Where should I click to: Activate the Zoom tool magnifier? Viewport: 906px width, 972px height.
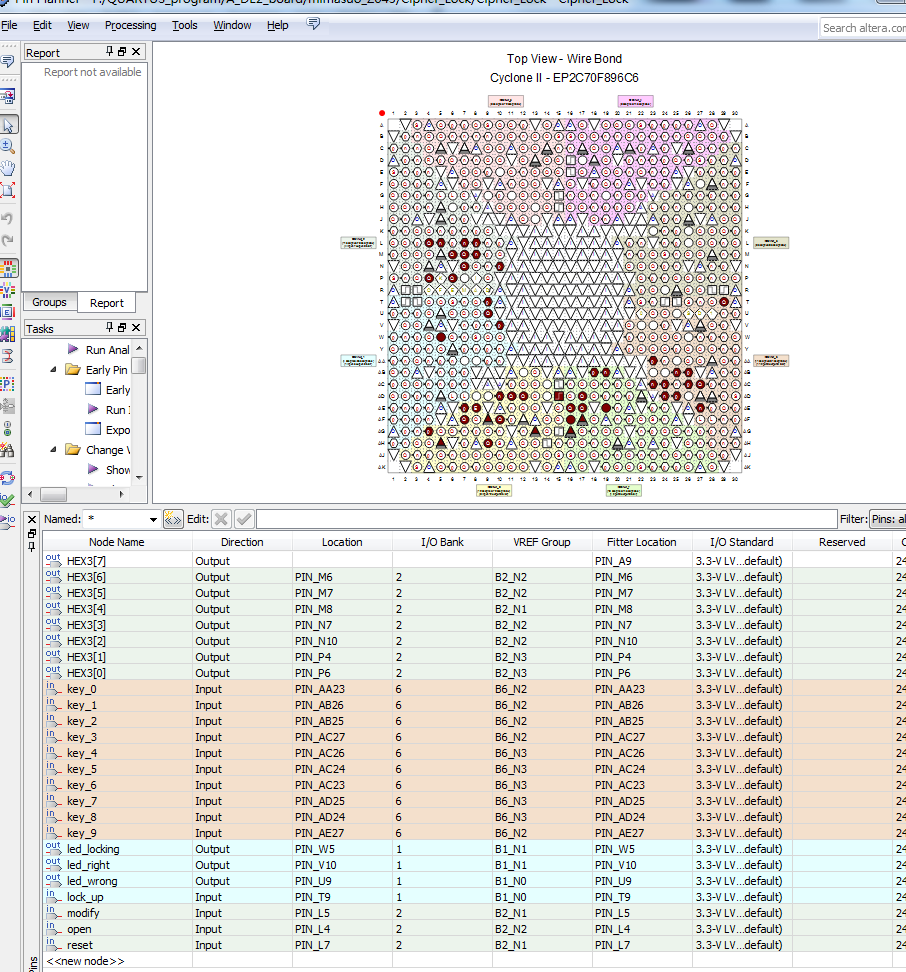pos(8,146)
